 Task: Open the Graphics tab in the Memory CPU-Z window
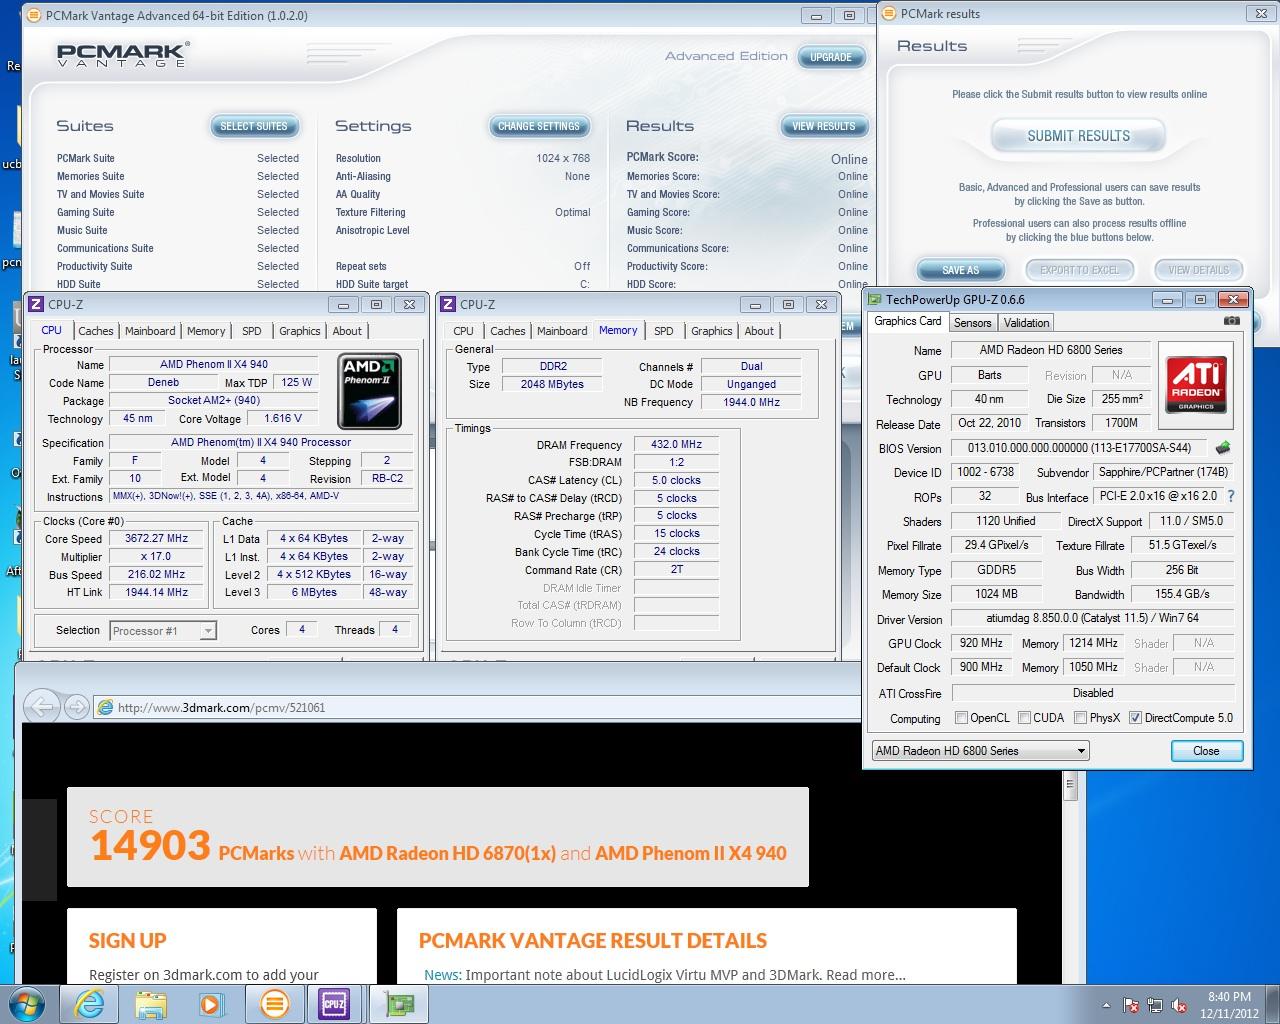[711, 331]
